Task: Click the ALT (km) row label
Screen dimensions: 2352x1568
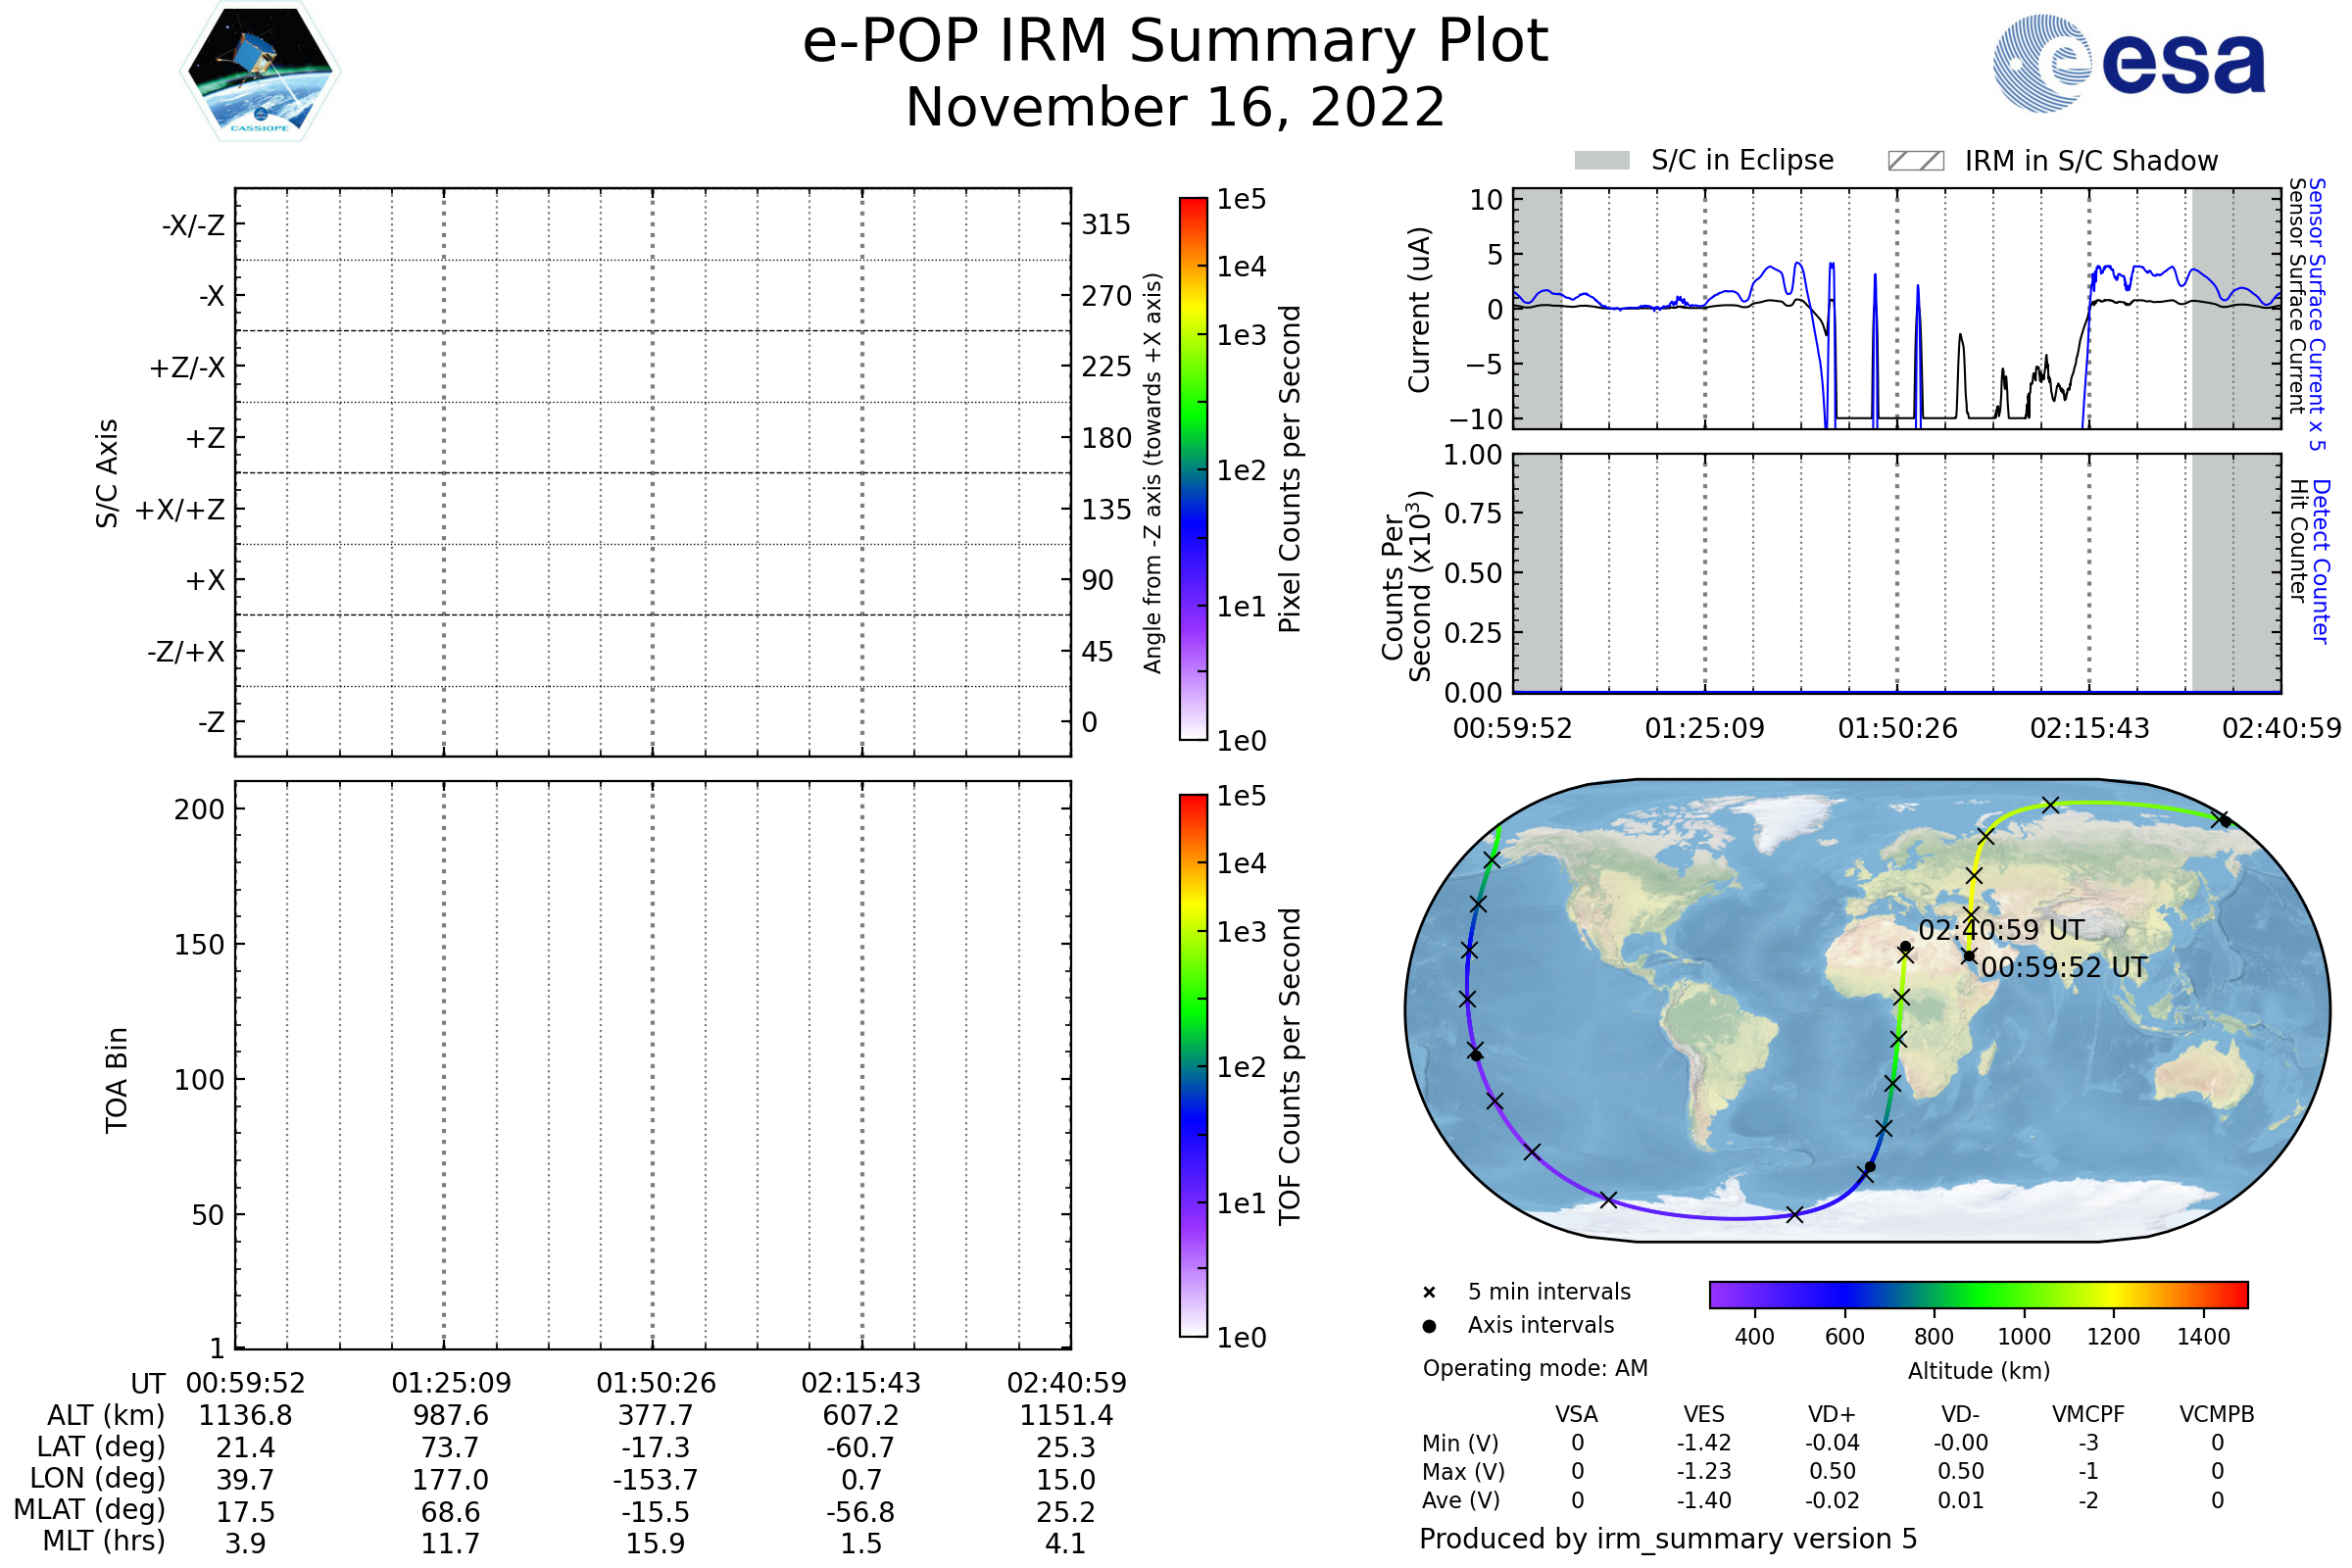Action: pos(106,1416)
